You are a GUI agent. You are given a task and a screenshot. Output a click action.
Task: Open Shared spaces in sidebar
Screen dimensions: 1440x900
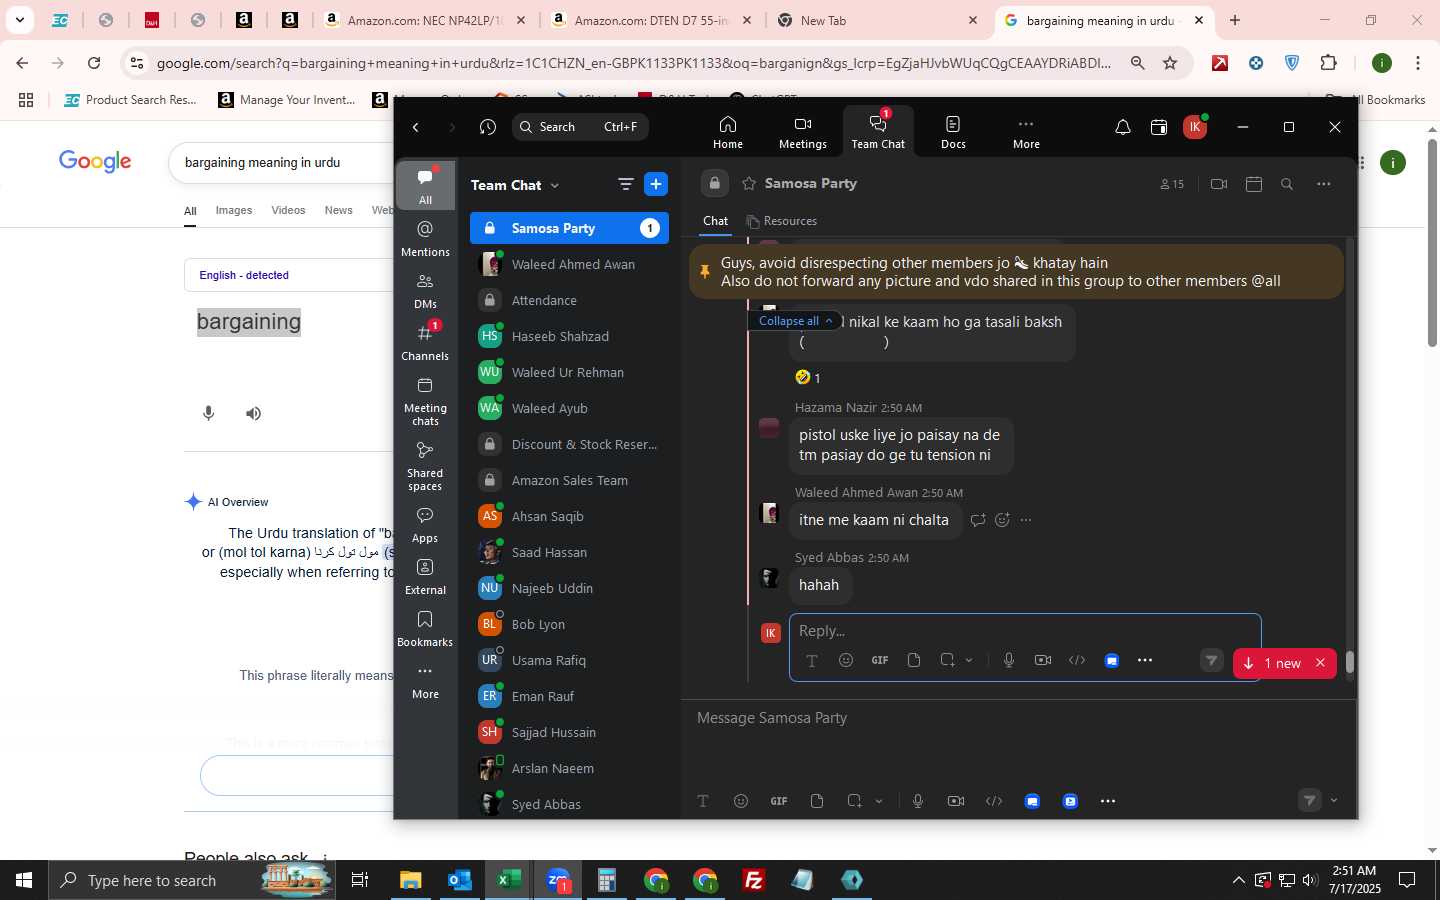tap(425, 466)
